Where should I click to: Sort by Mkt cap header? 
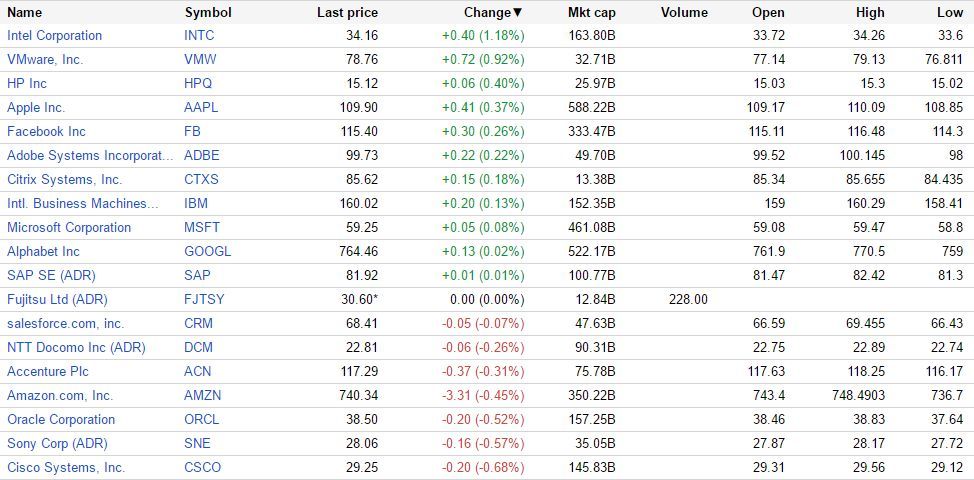click(x=590, y=13)
